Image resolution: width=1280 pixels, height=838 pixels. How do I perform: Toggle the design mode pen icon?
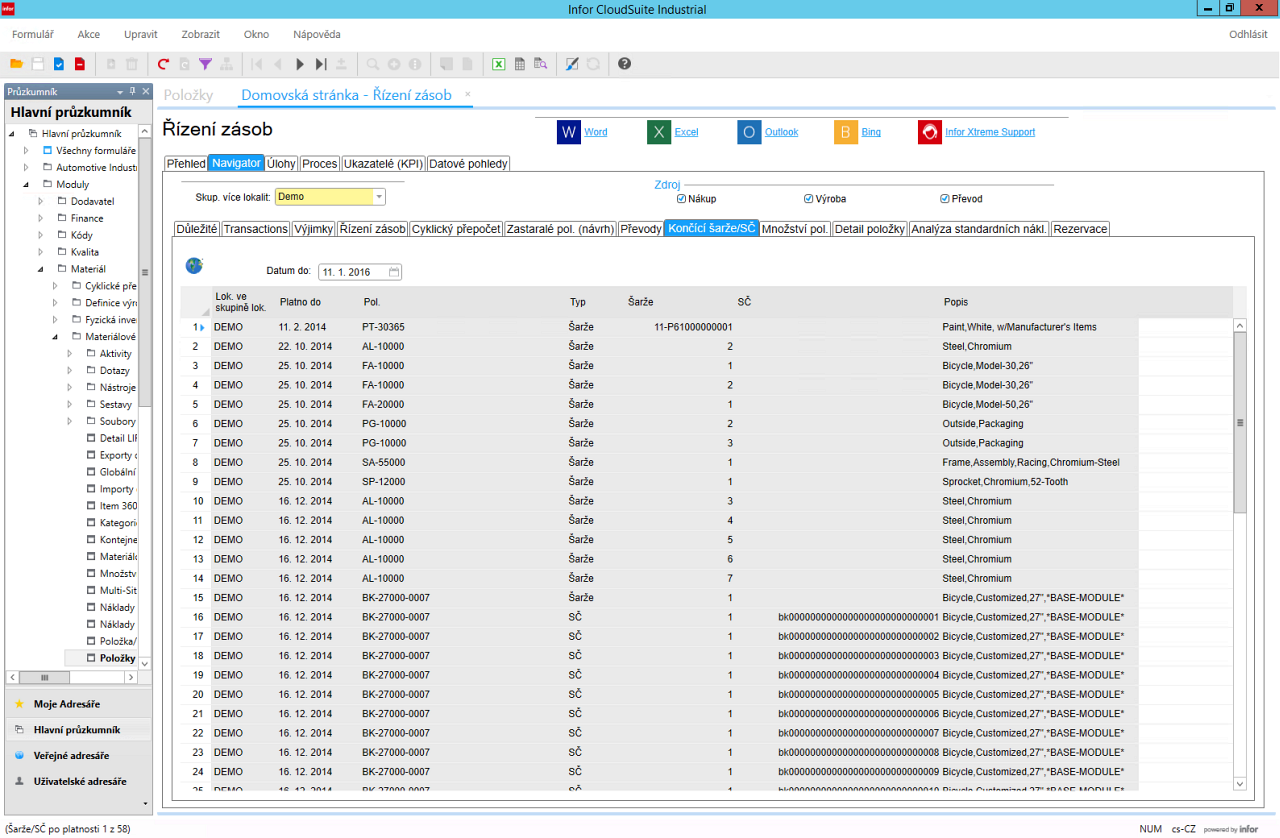coord(572,64)
